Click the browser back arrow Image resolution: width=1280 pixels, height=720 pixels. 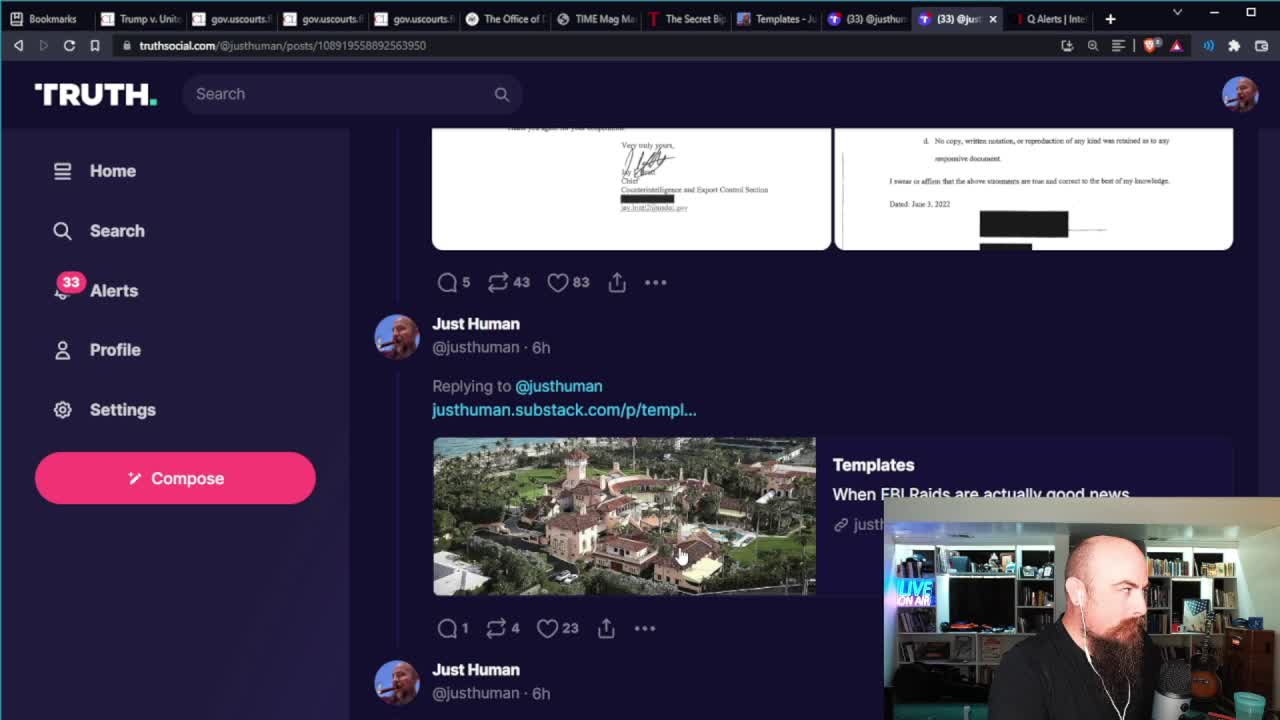[x=18, y=45]
